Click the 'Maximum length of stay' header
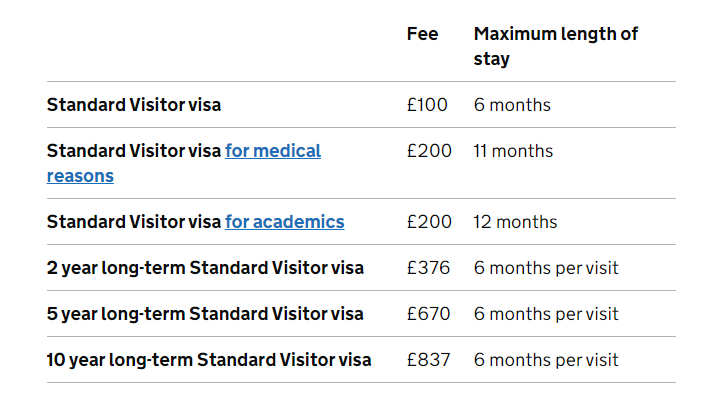The image size is (701, 412). 555,46
